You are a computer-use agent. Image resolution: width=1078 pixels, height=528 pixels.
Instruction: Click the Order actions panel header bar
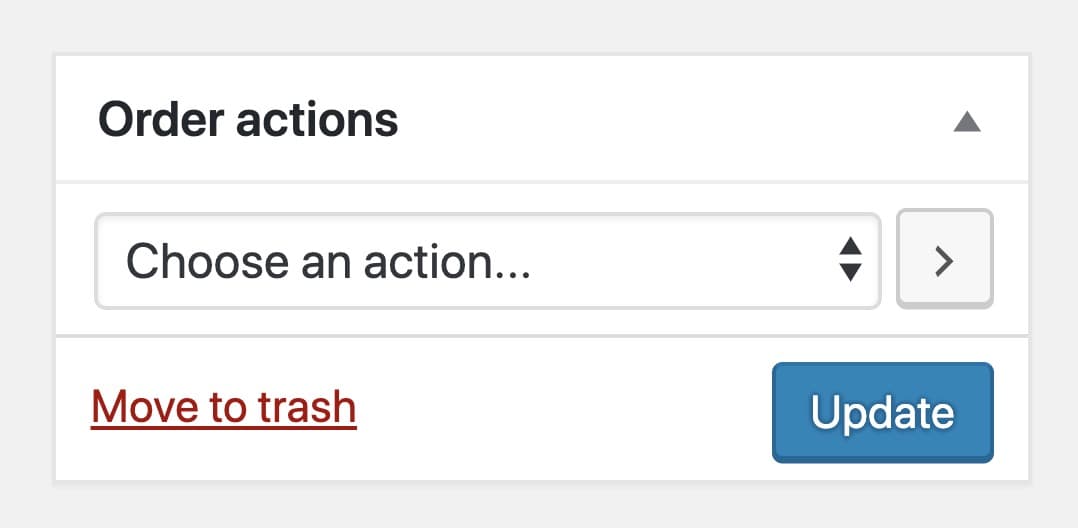(x=542, y=119)
